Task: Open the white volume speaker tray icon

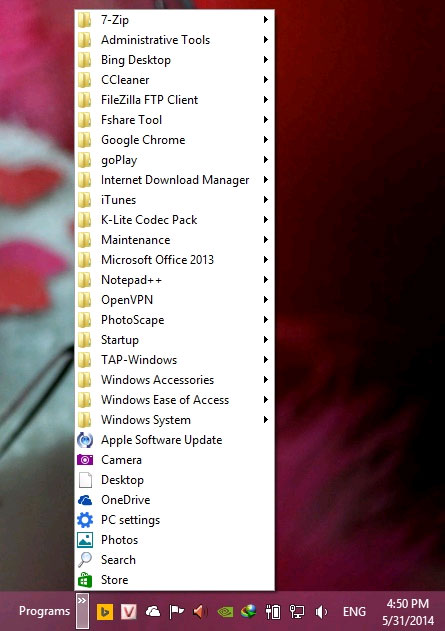Action: tap(321, 612)
